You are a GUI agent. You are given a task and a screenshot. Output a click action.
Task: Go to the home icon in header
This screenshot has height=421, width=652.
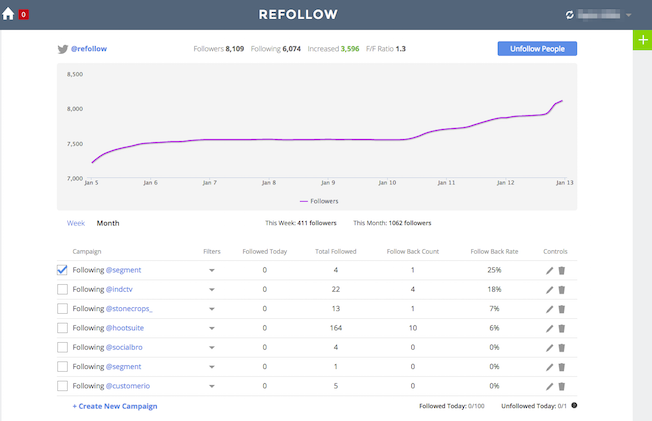[8, 14]
